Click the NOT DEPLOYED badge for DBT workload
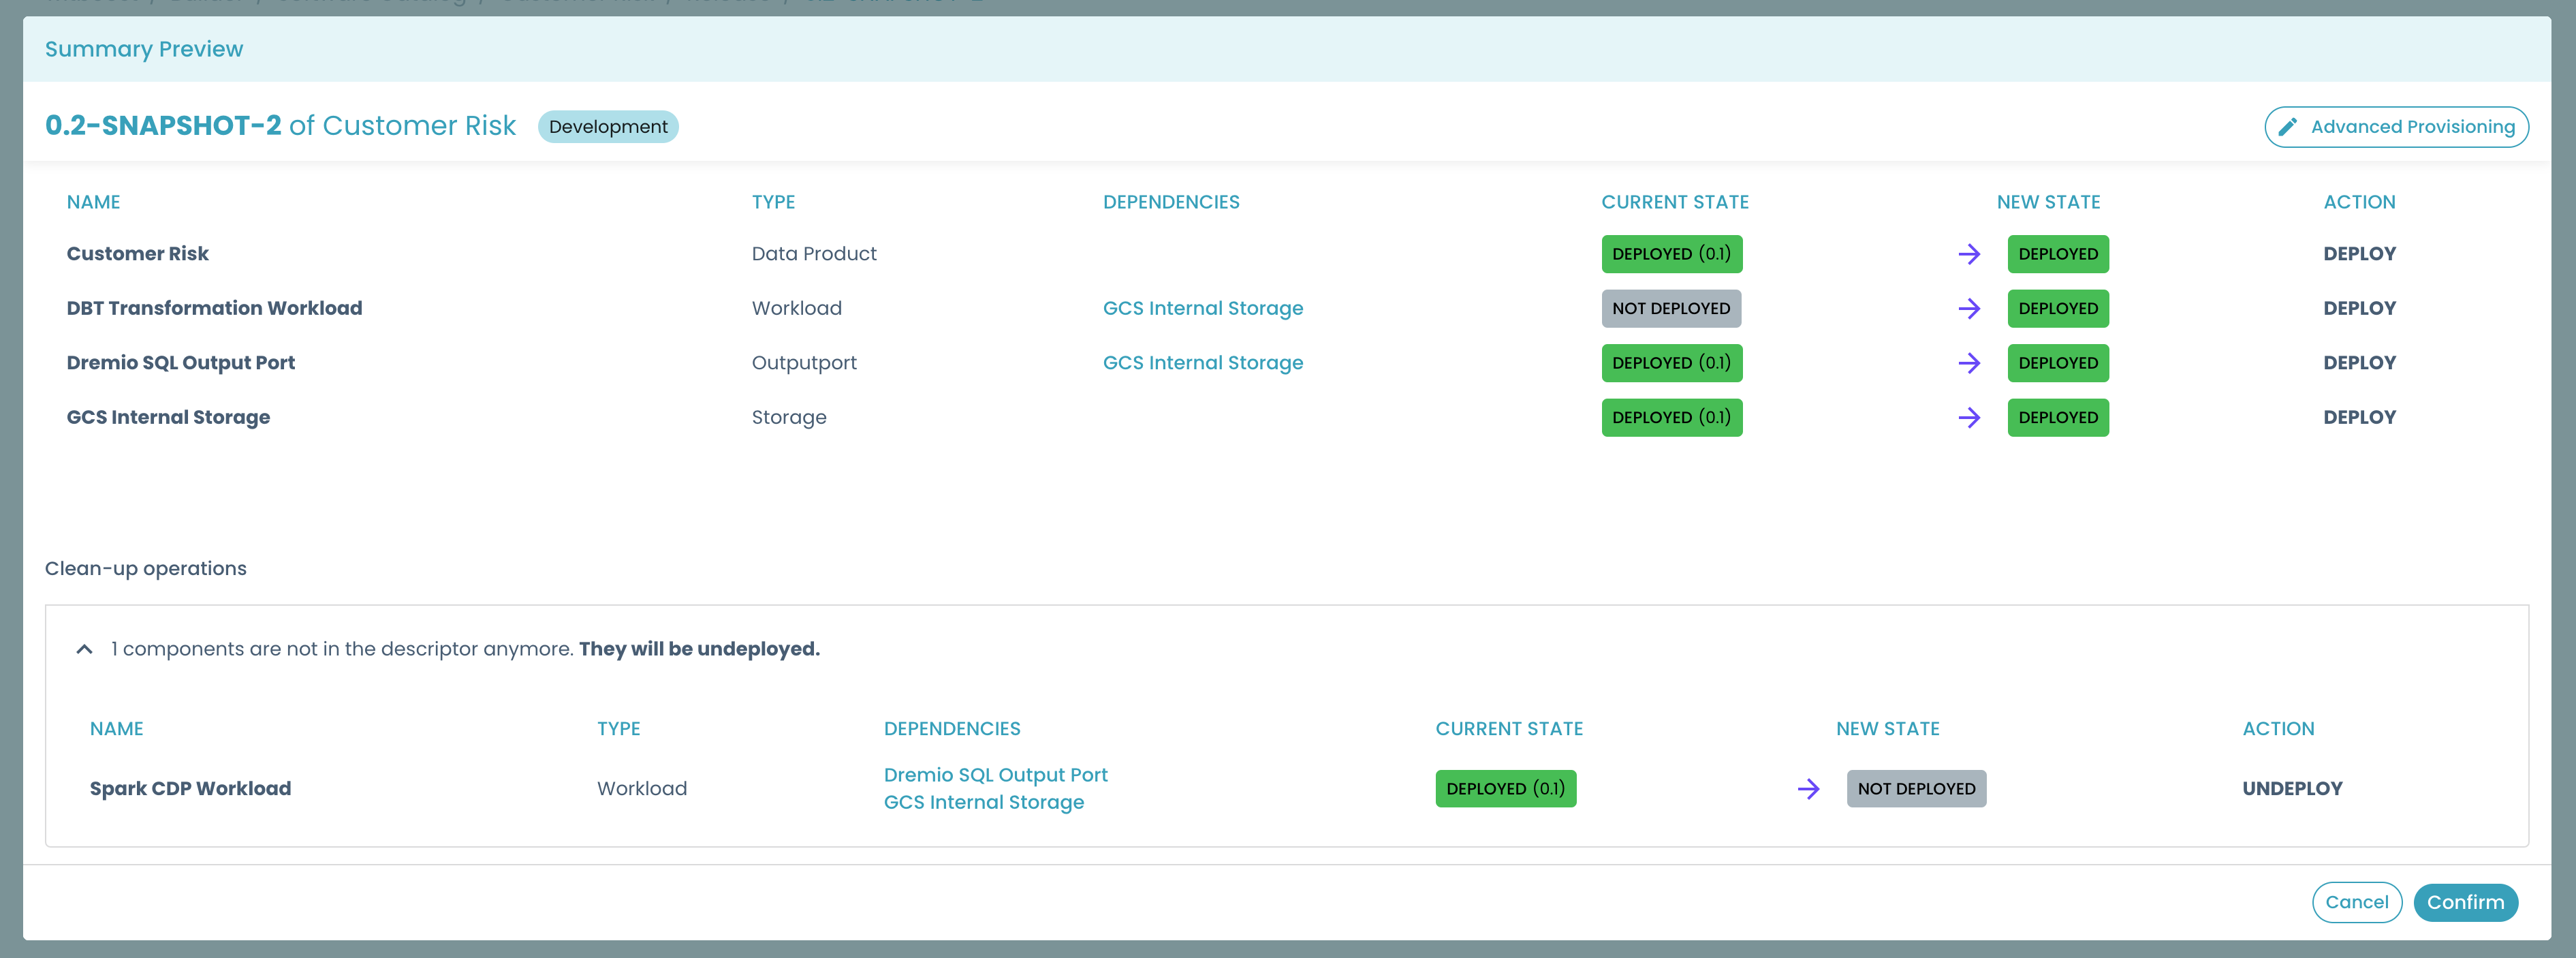2576x958 pixels. coord(1671,308)
